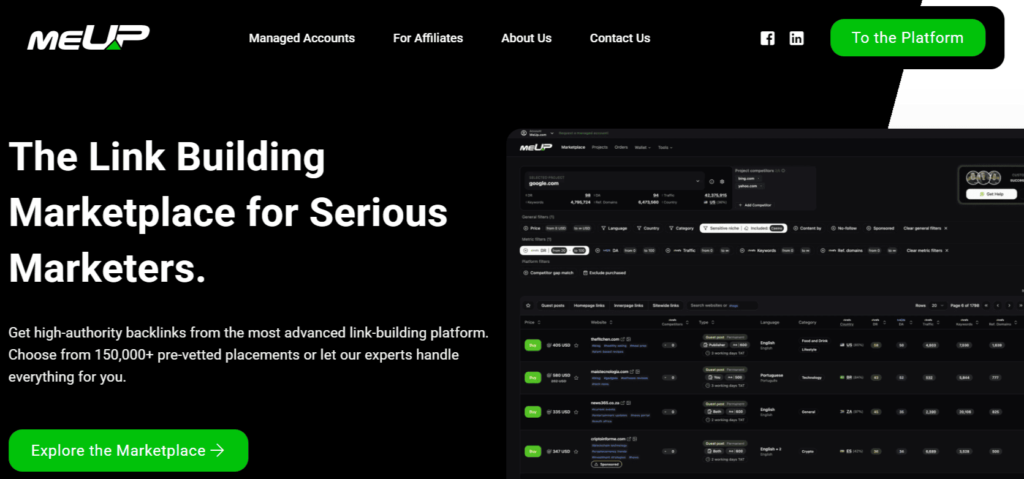The height and width of the screenshot is (479, 1024).
Task: Open the Managed Accounts menu item
Action: (302, 38)
